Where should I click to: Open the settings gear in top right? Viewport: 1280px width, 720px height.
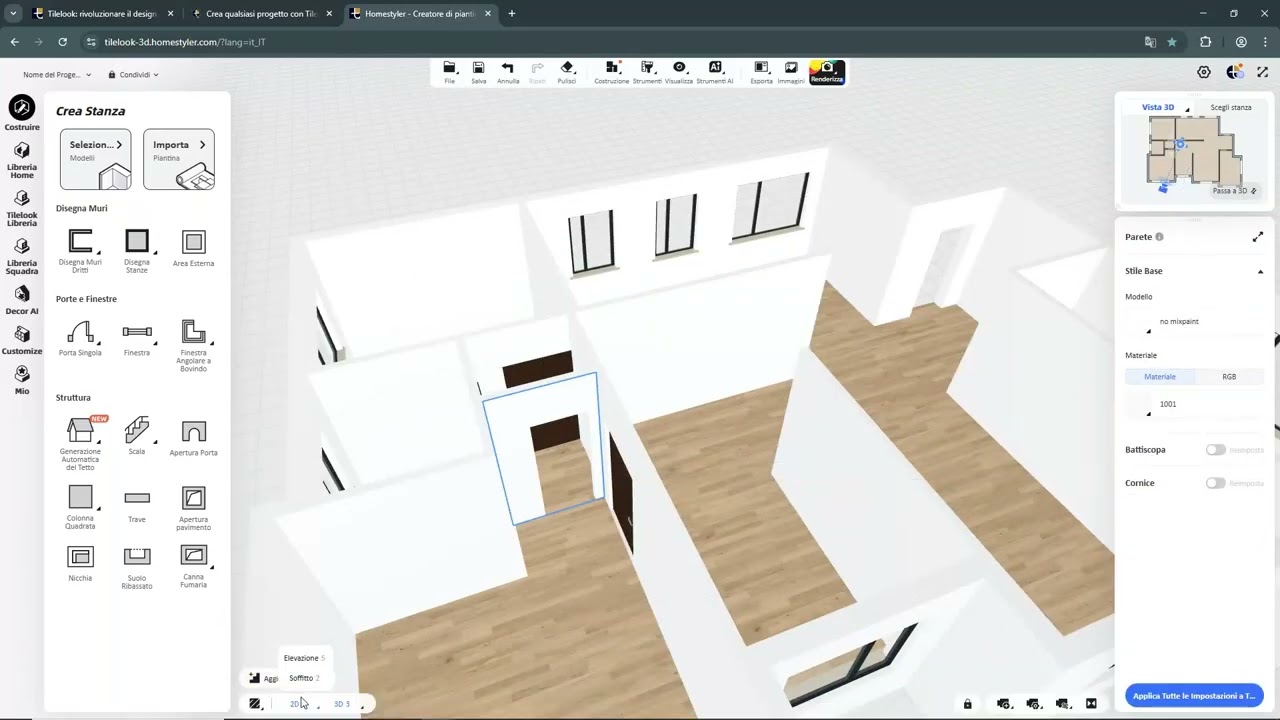click(x=1204, y=72)
